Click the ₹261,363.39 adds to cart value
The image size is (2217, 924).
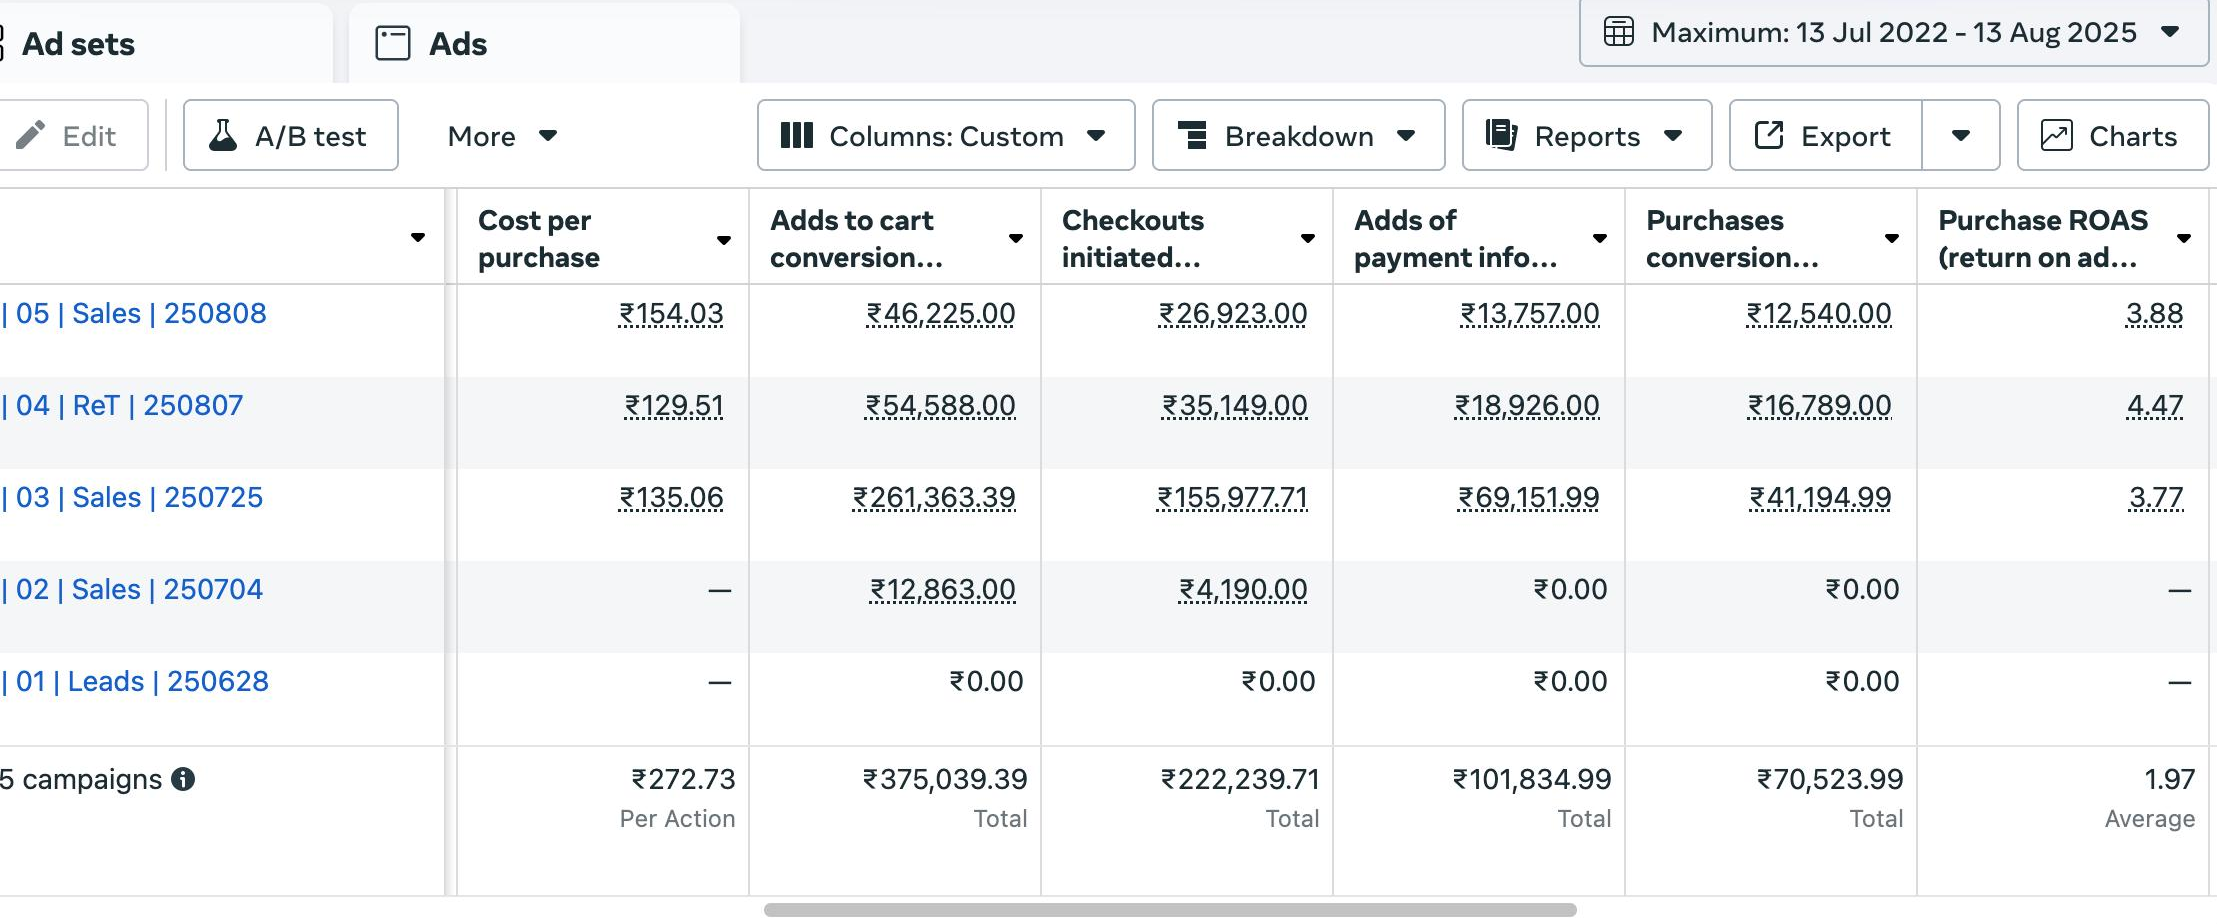(933, 497)
